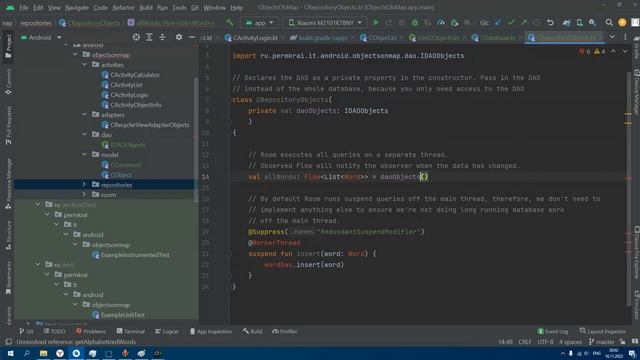Open the Android project view dropdown

pos(41,38)
